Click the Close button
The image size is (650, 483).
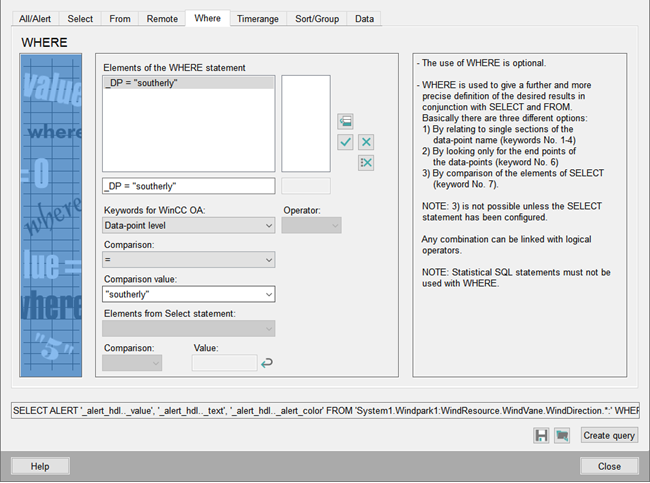coord(609,466)
